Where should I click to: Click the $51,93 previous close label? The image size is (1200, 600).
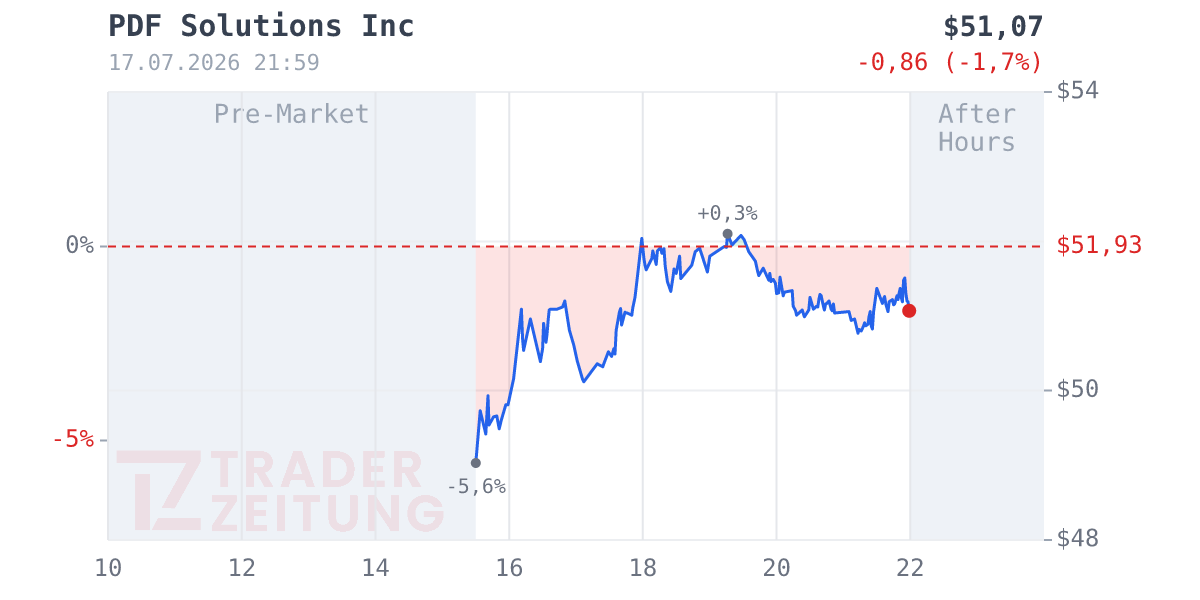[1099, 245]
